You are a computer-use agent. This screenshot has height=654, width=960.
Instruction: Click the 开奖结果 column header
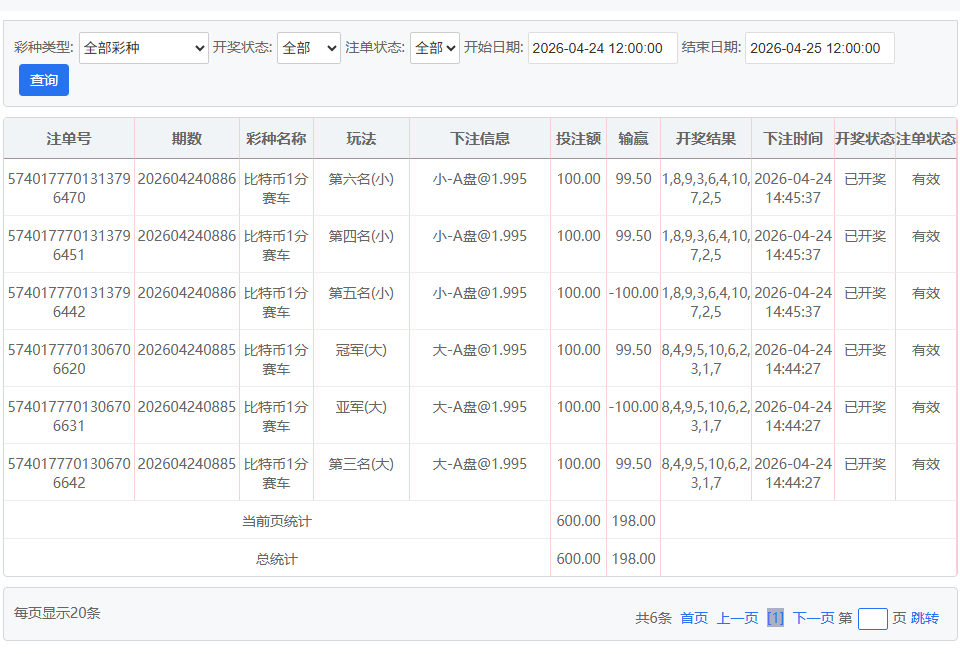coord(705,138)
